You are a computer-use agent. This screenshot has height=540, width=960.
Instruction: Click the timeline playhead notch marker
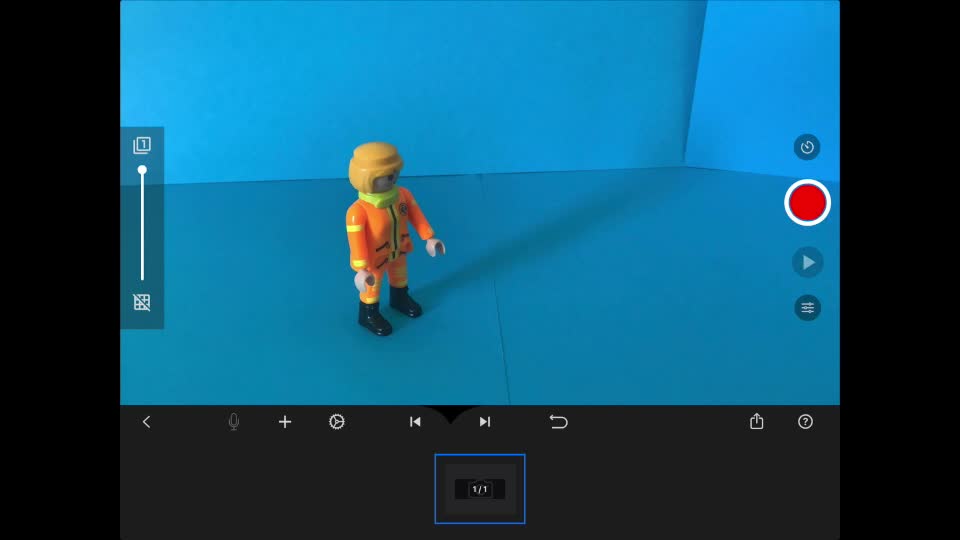coord(450,413)
